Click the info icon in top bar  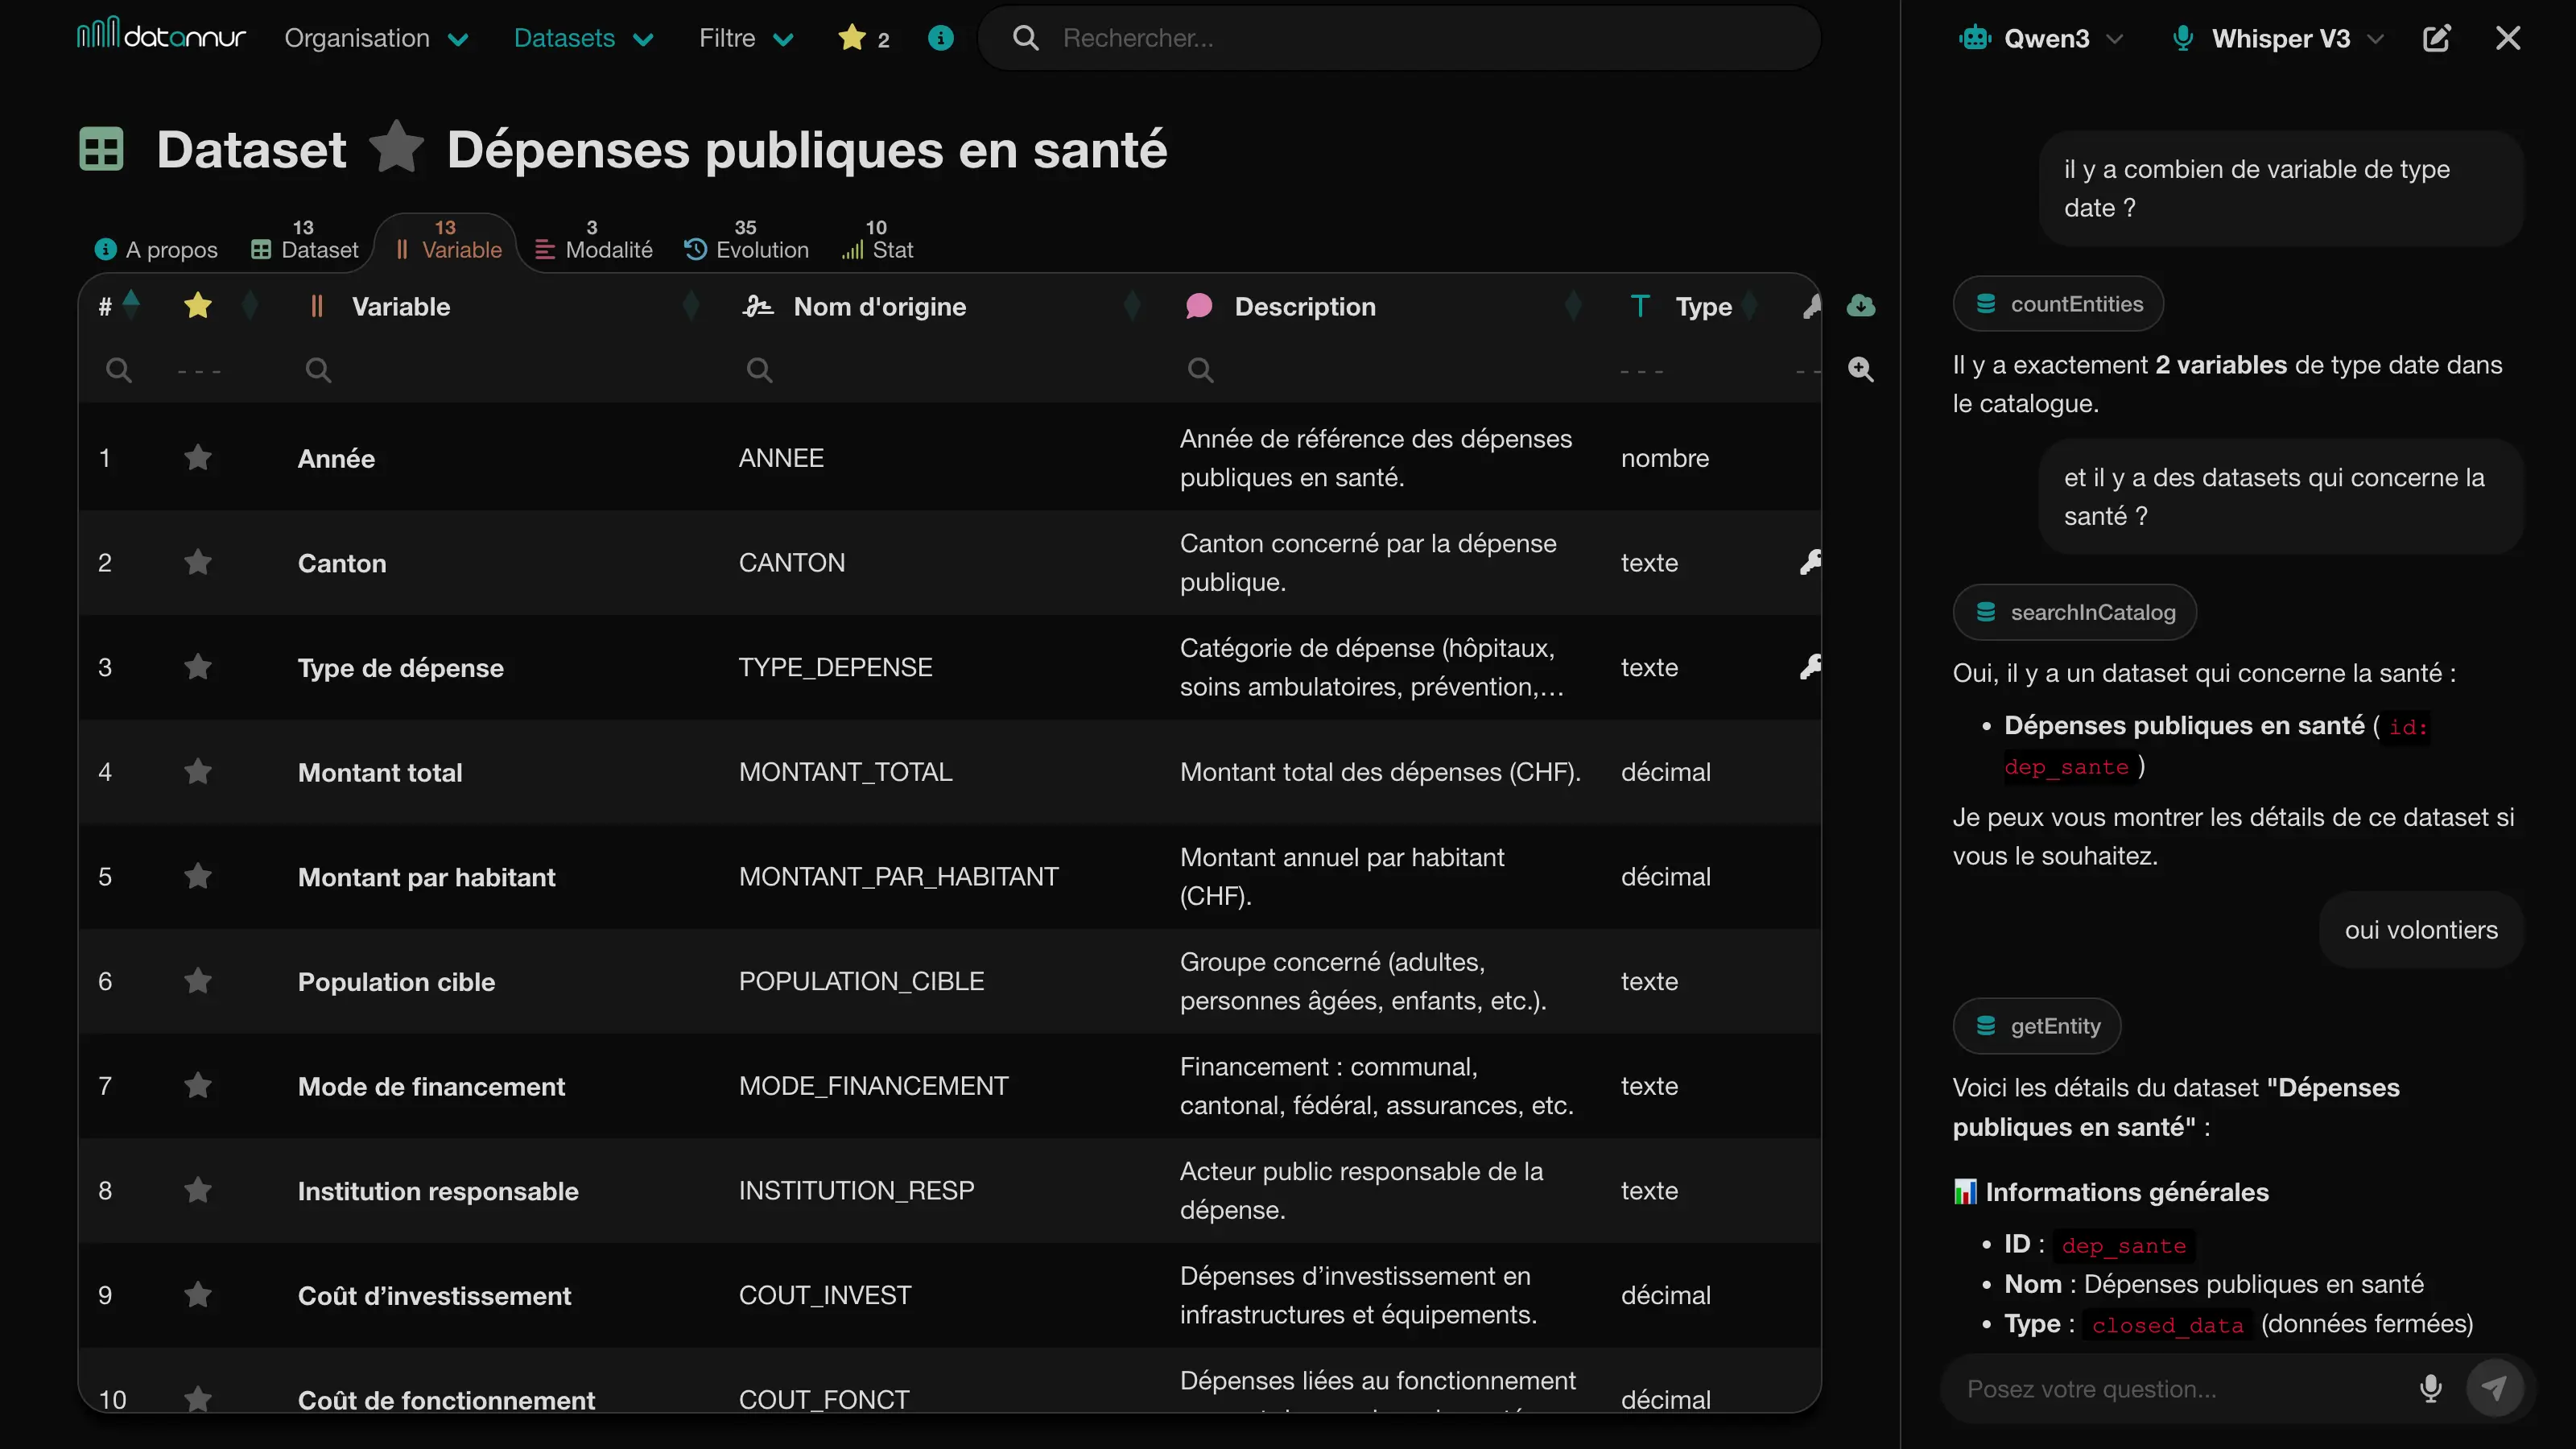click(x=940, y=38)
